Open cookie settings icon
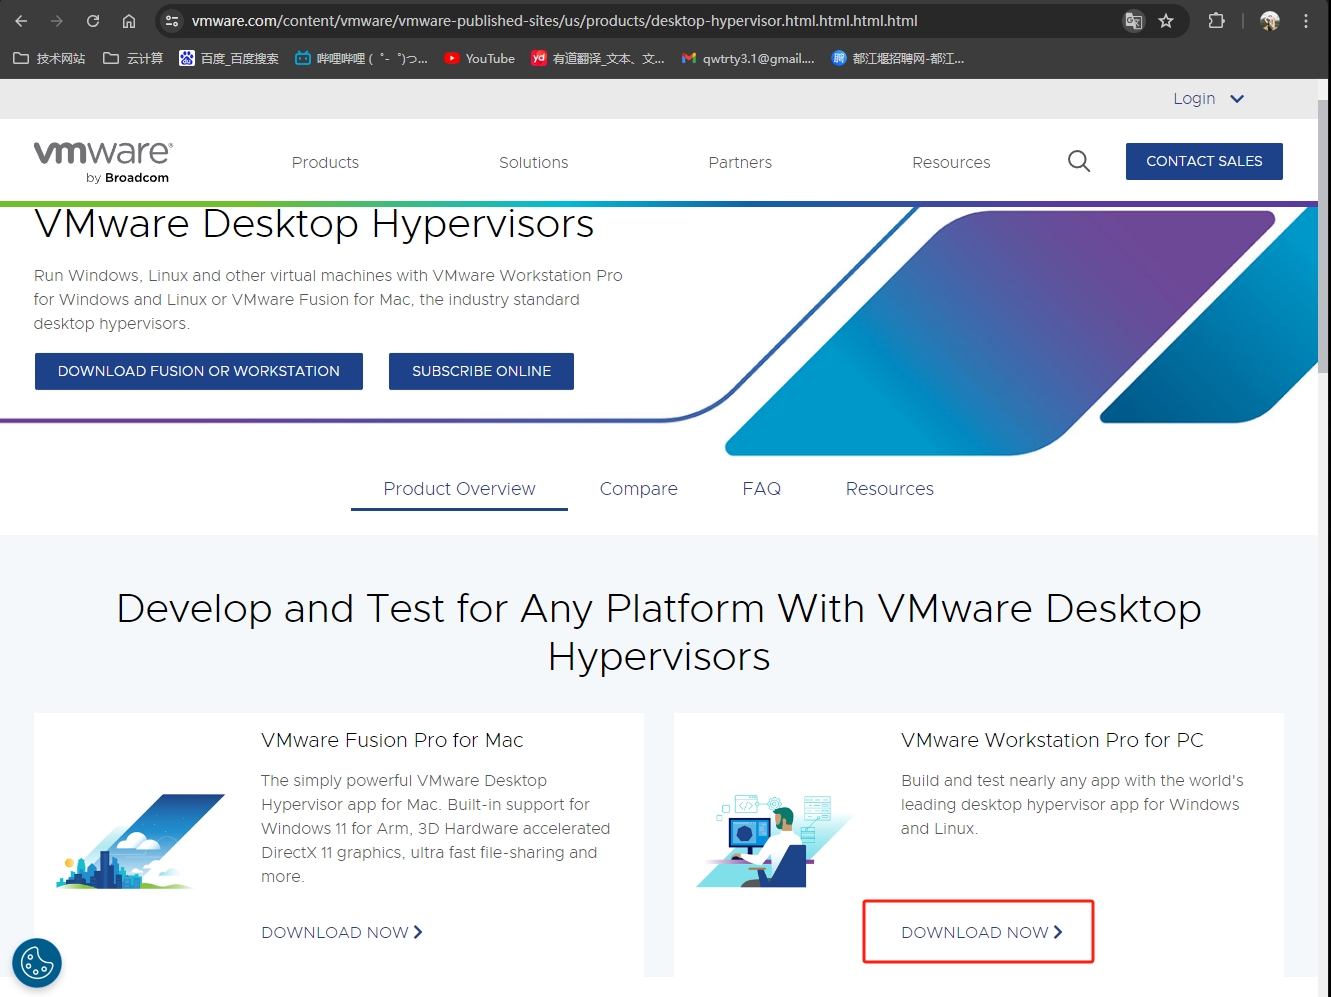1331x997 pixels. click(37, 963)
